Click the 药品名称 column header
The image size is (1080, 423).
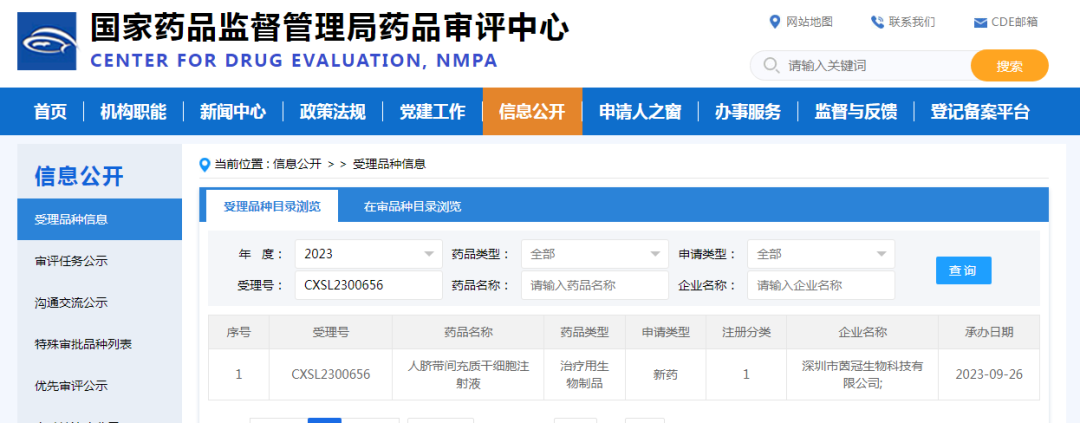(468, 332)
